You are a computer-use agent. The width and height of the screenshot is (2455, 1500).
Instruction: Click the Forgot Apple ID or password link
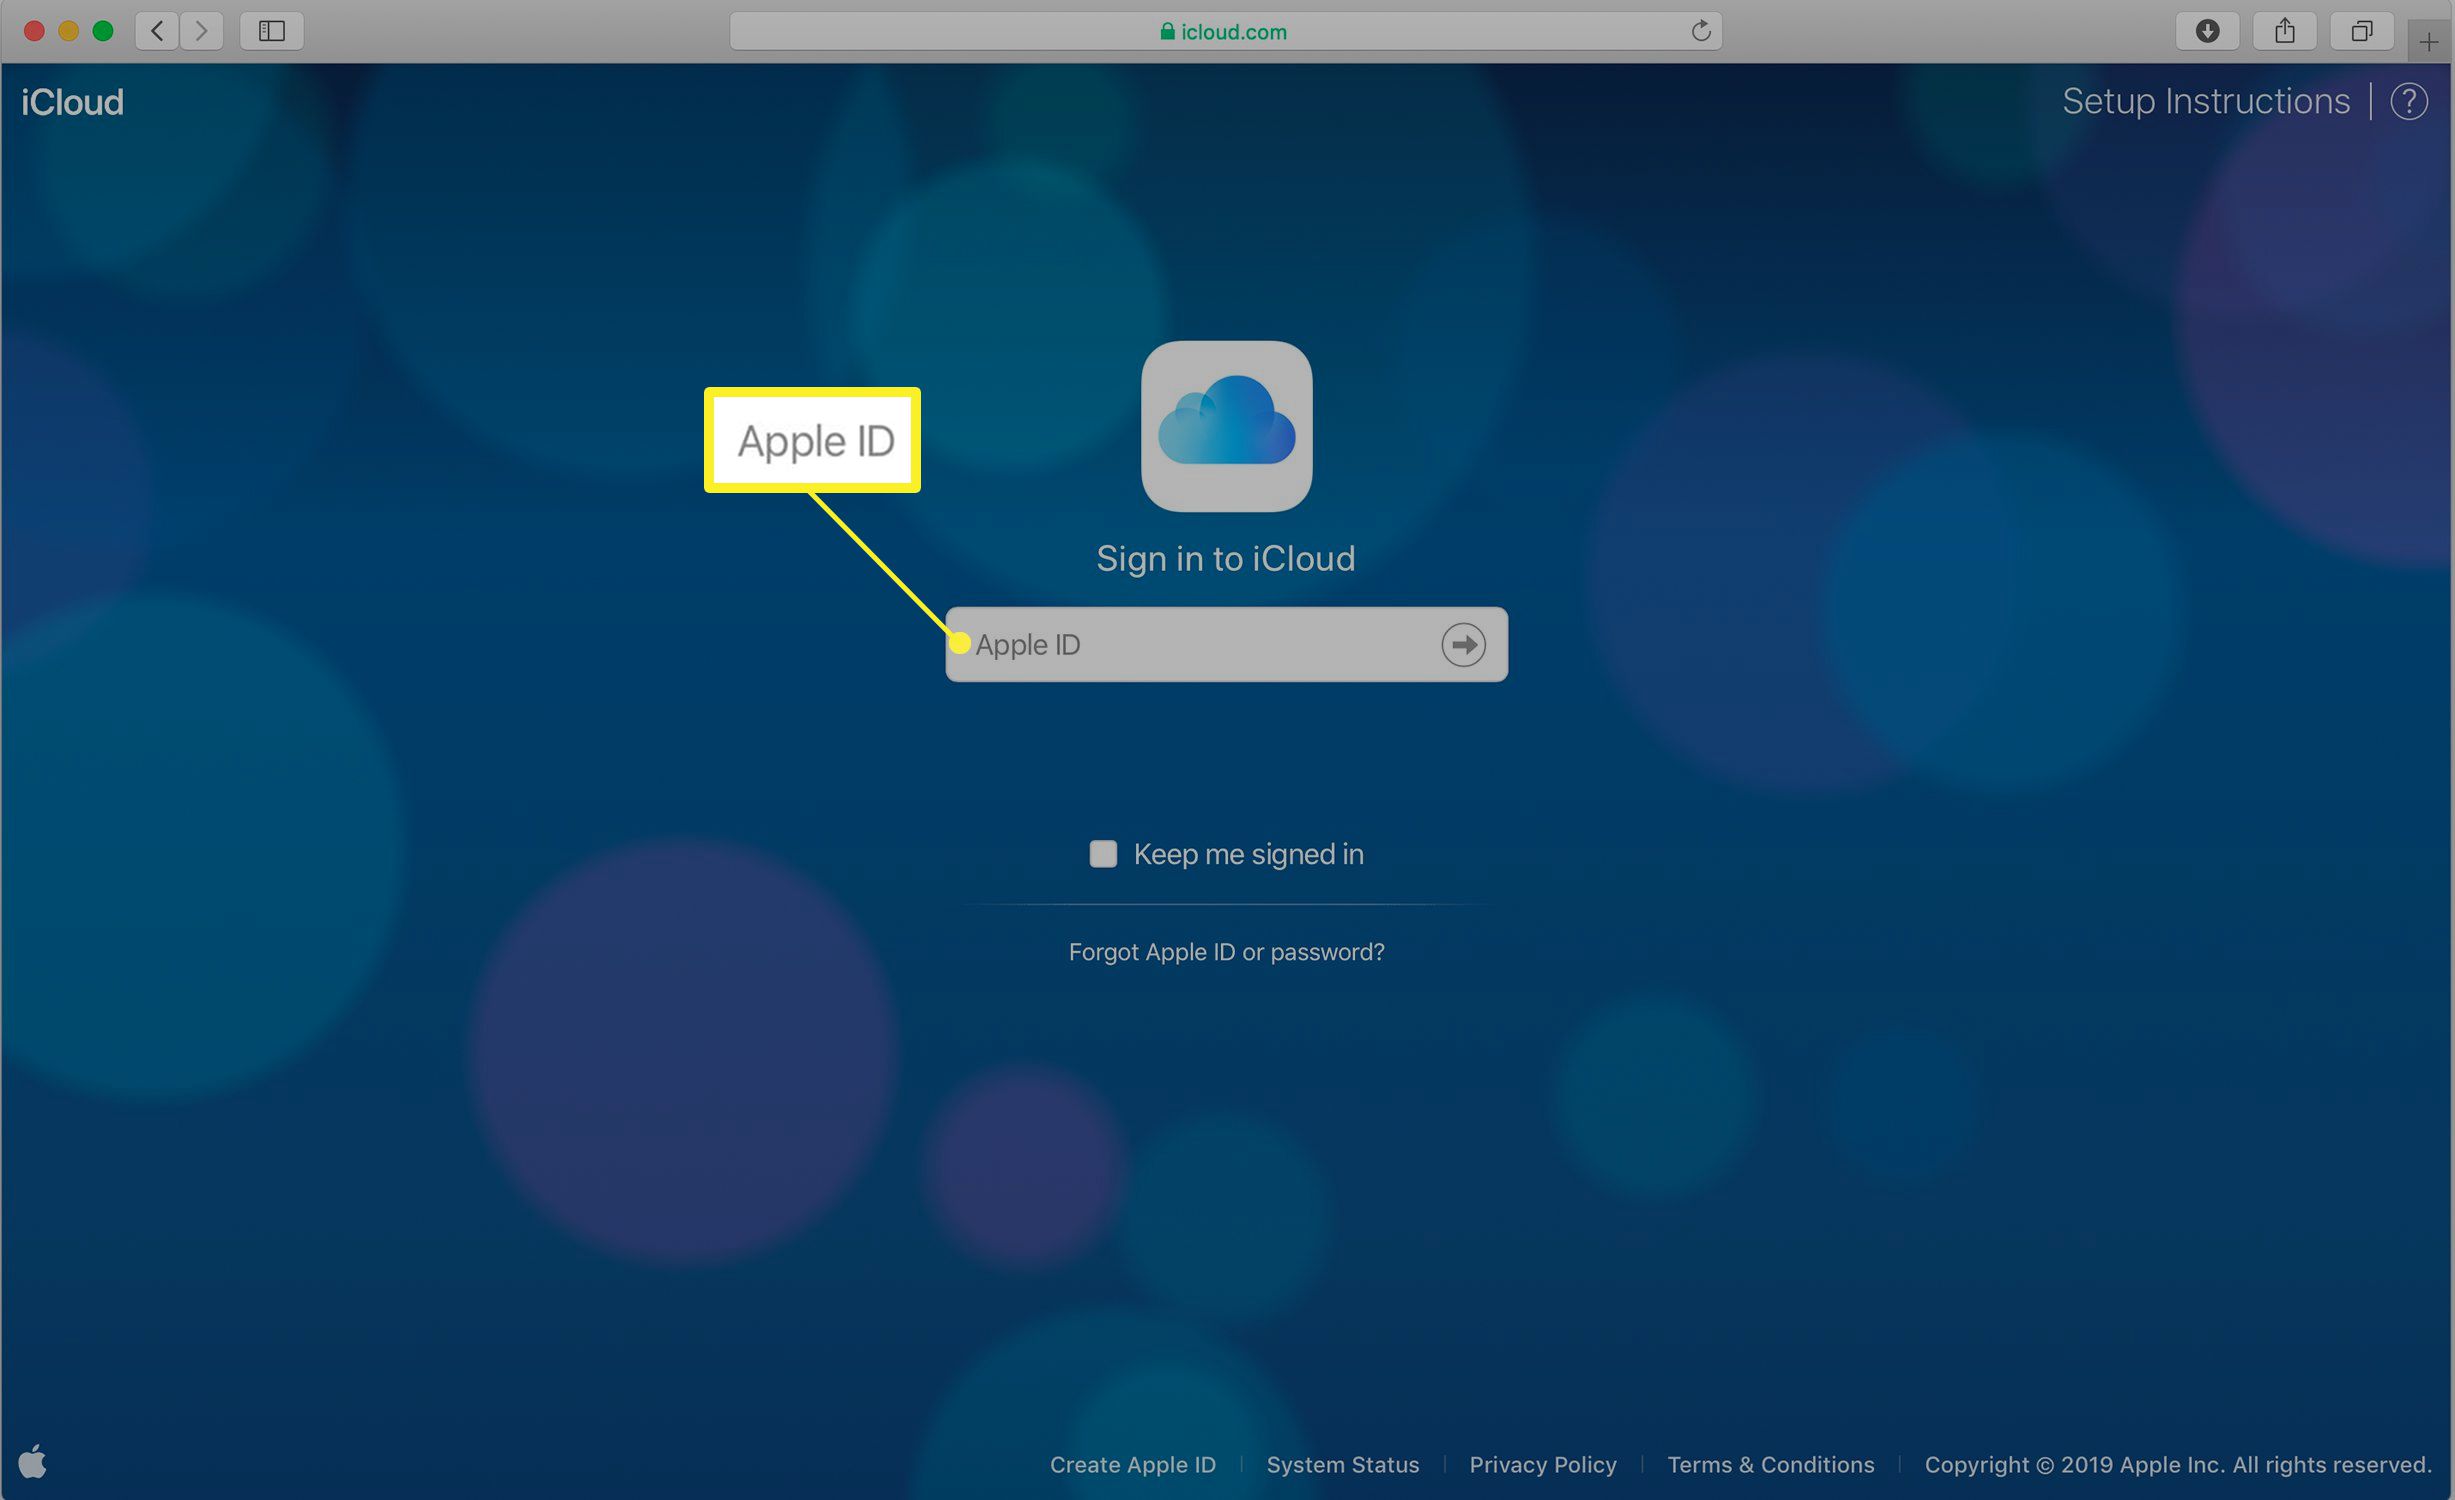click(x=1228, y=951)
